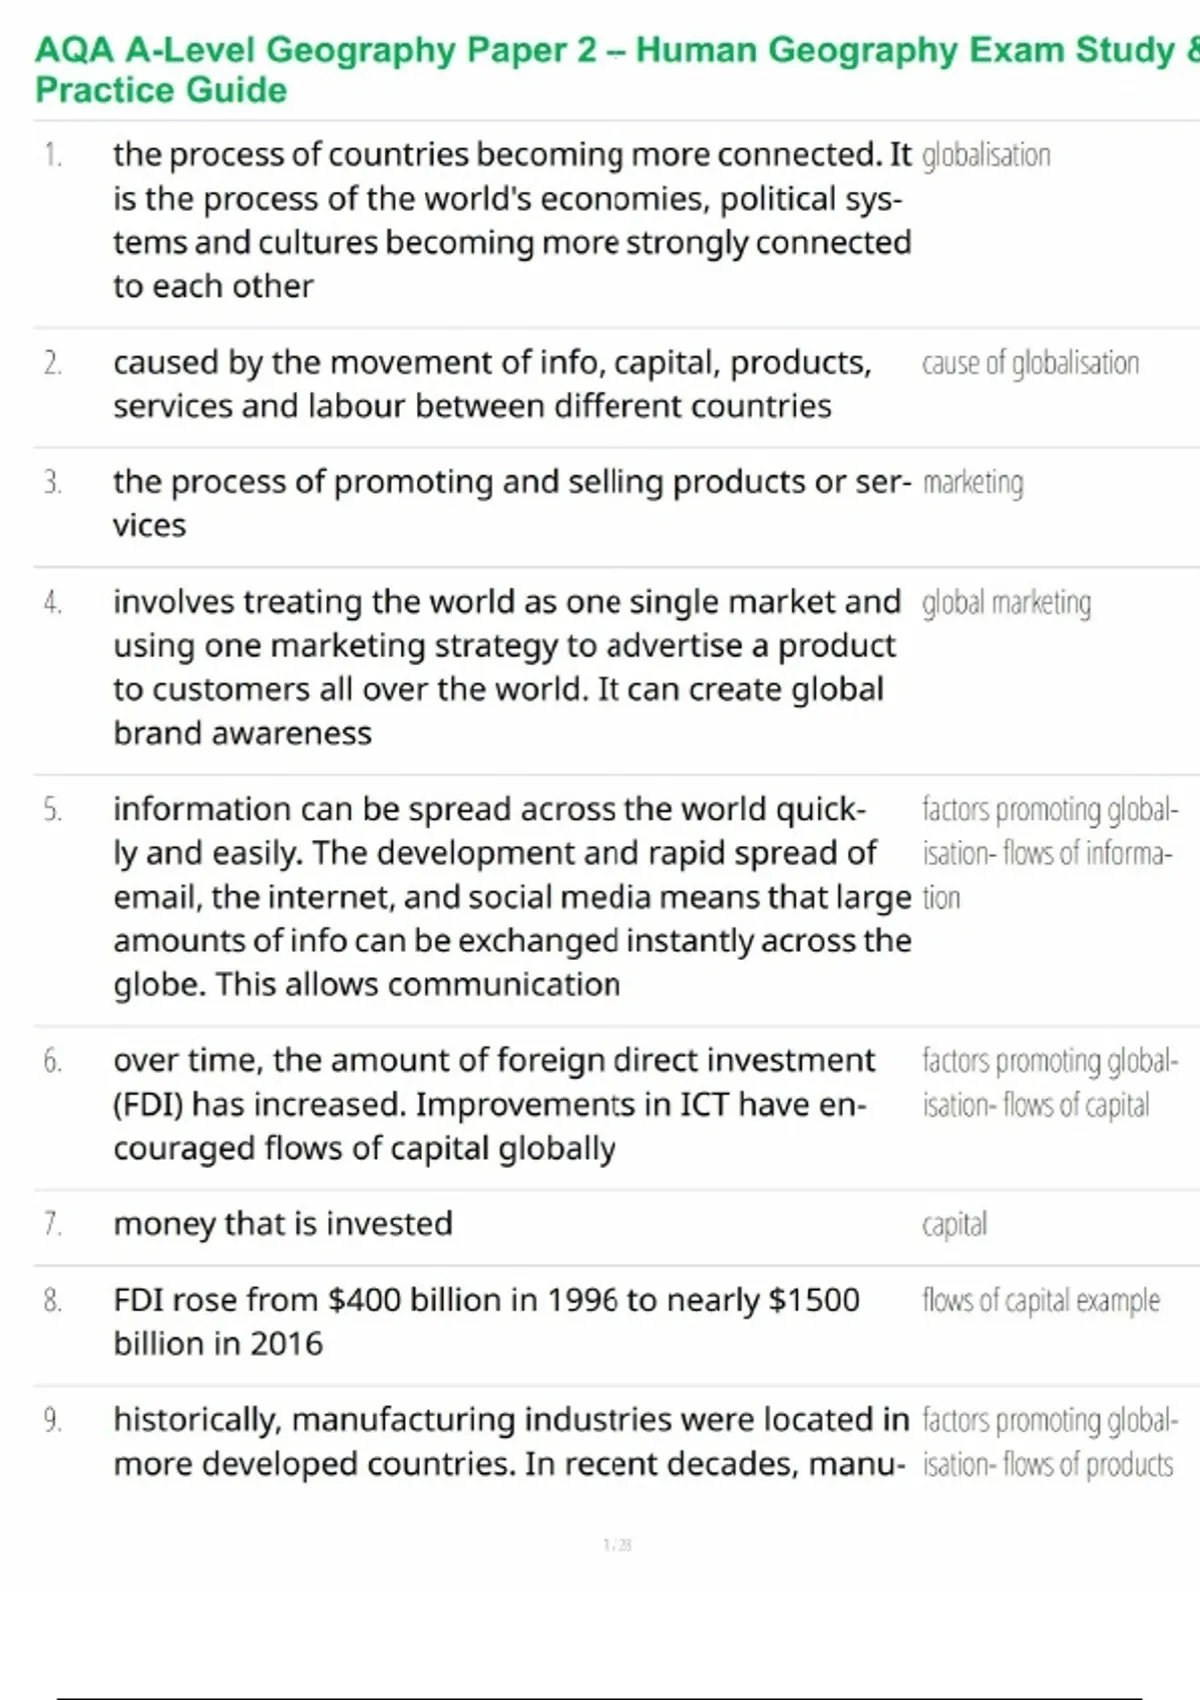Click the "FDI rose from $400 billion" text

pyautogui.click(x=486, y=1321)
